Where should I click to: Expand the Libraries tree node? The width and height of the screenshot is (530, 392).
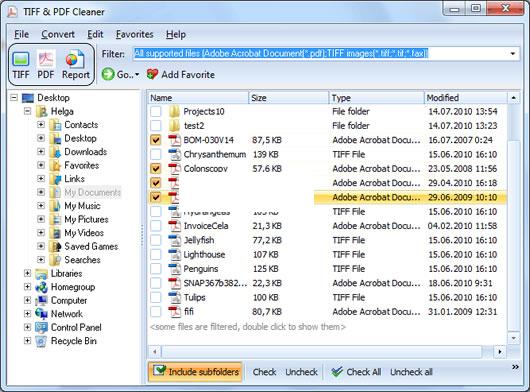(x=27, y=273)
